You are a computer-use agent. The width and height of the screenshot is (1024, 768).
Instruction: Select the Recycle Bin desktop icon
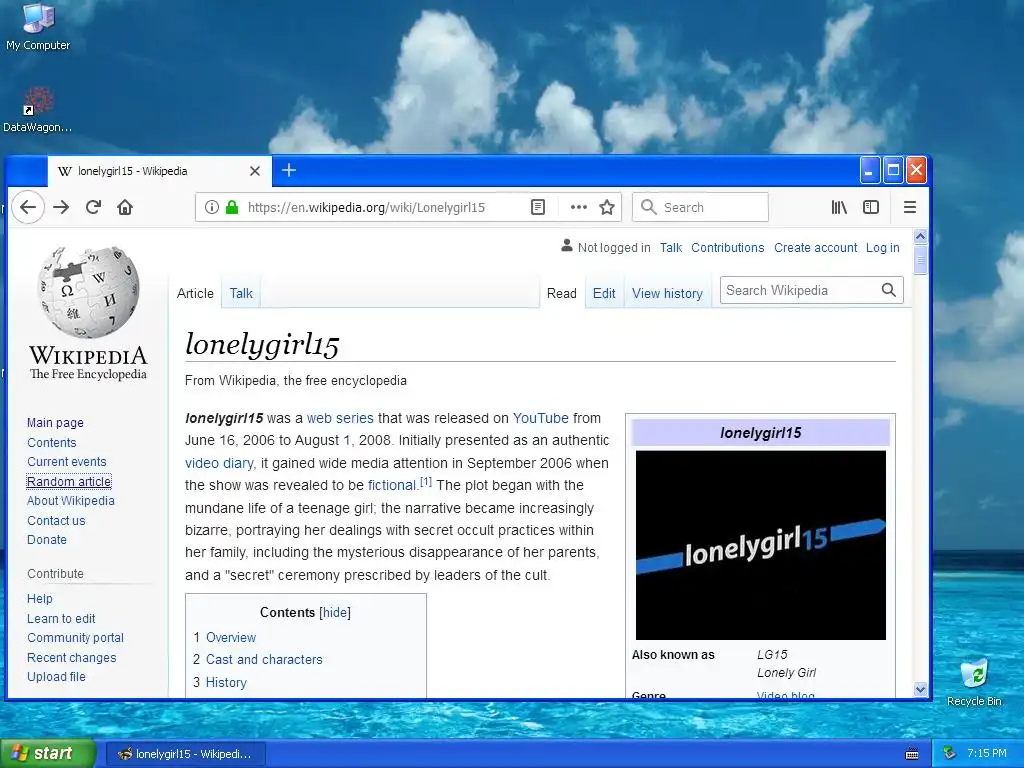point(974,683)
